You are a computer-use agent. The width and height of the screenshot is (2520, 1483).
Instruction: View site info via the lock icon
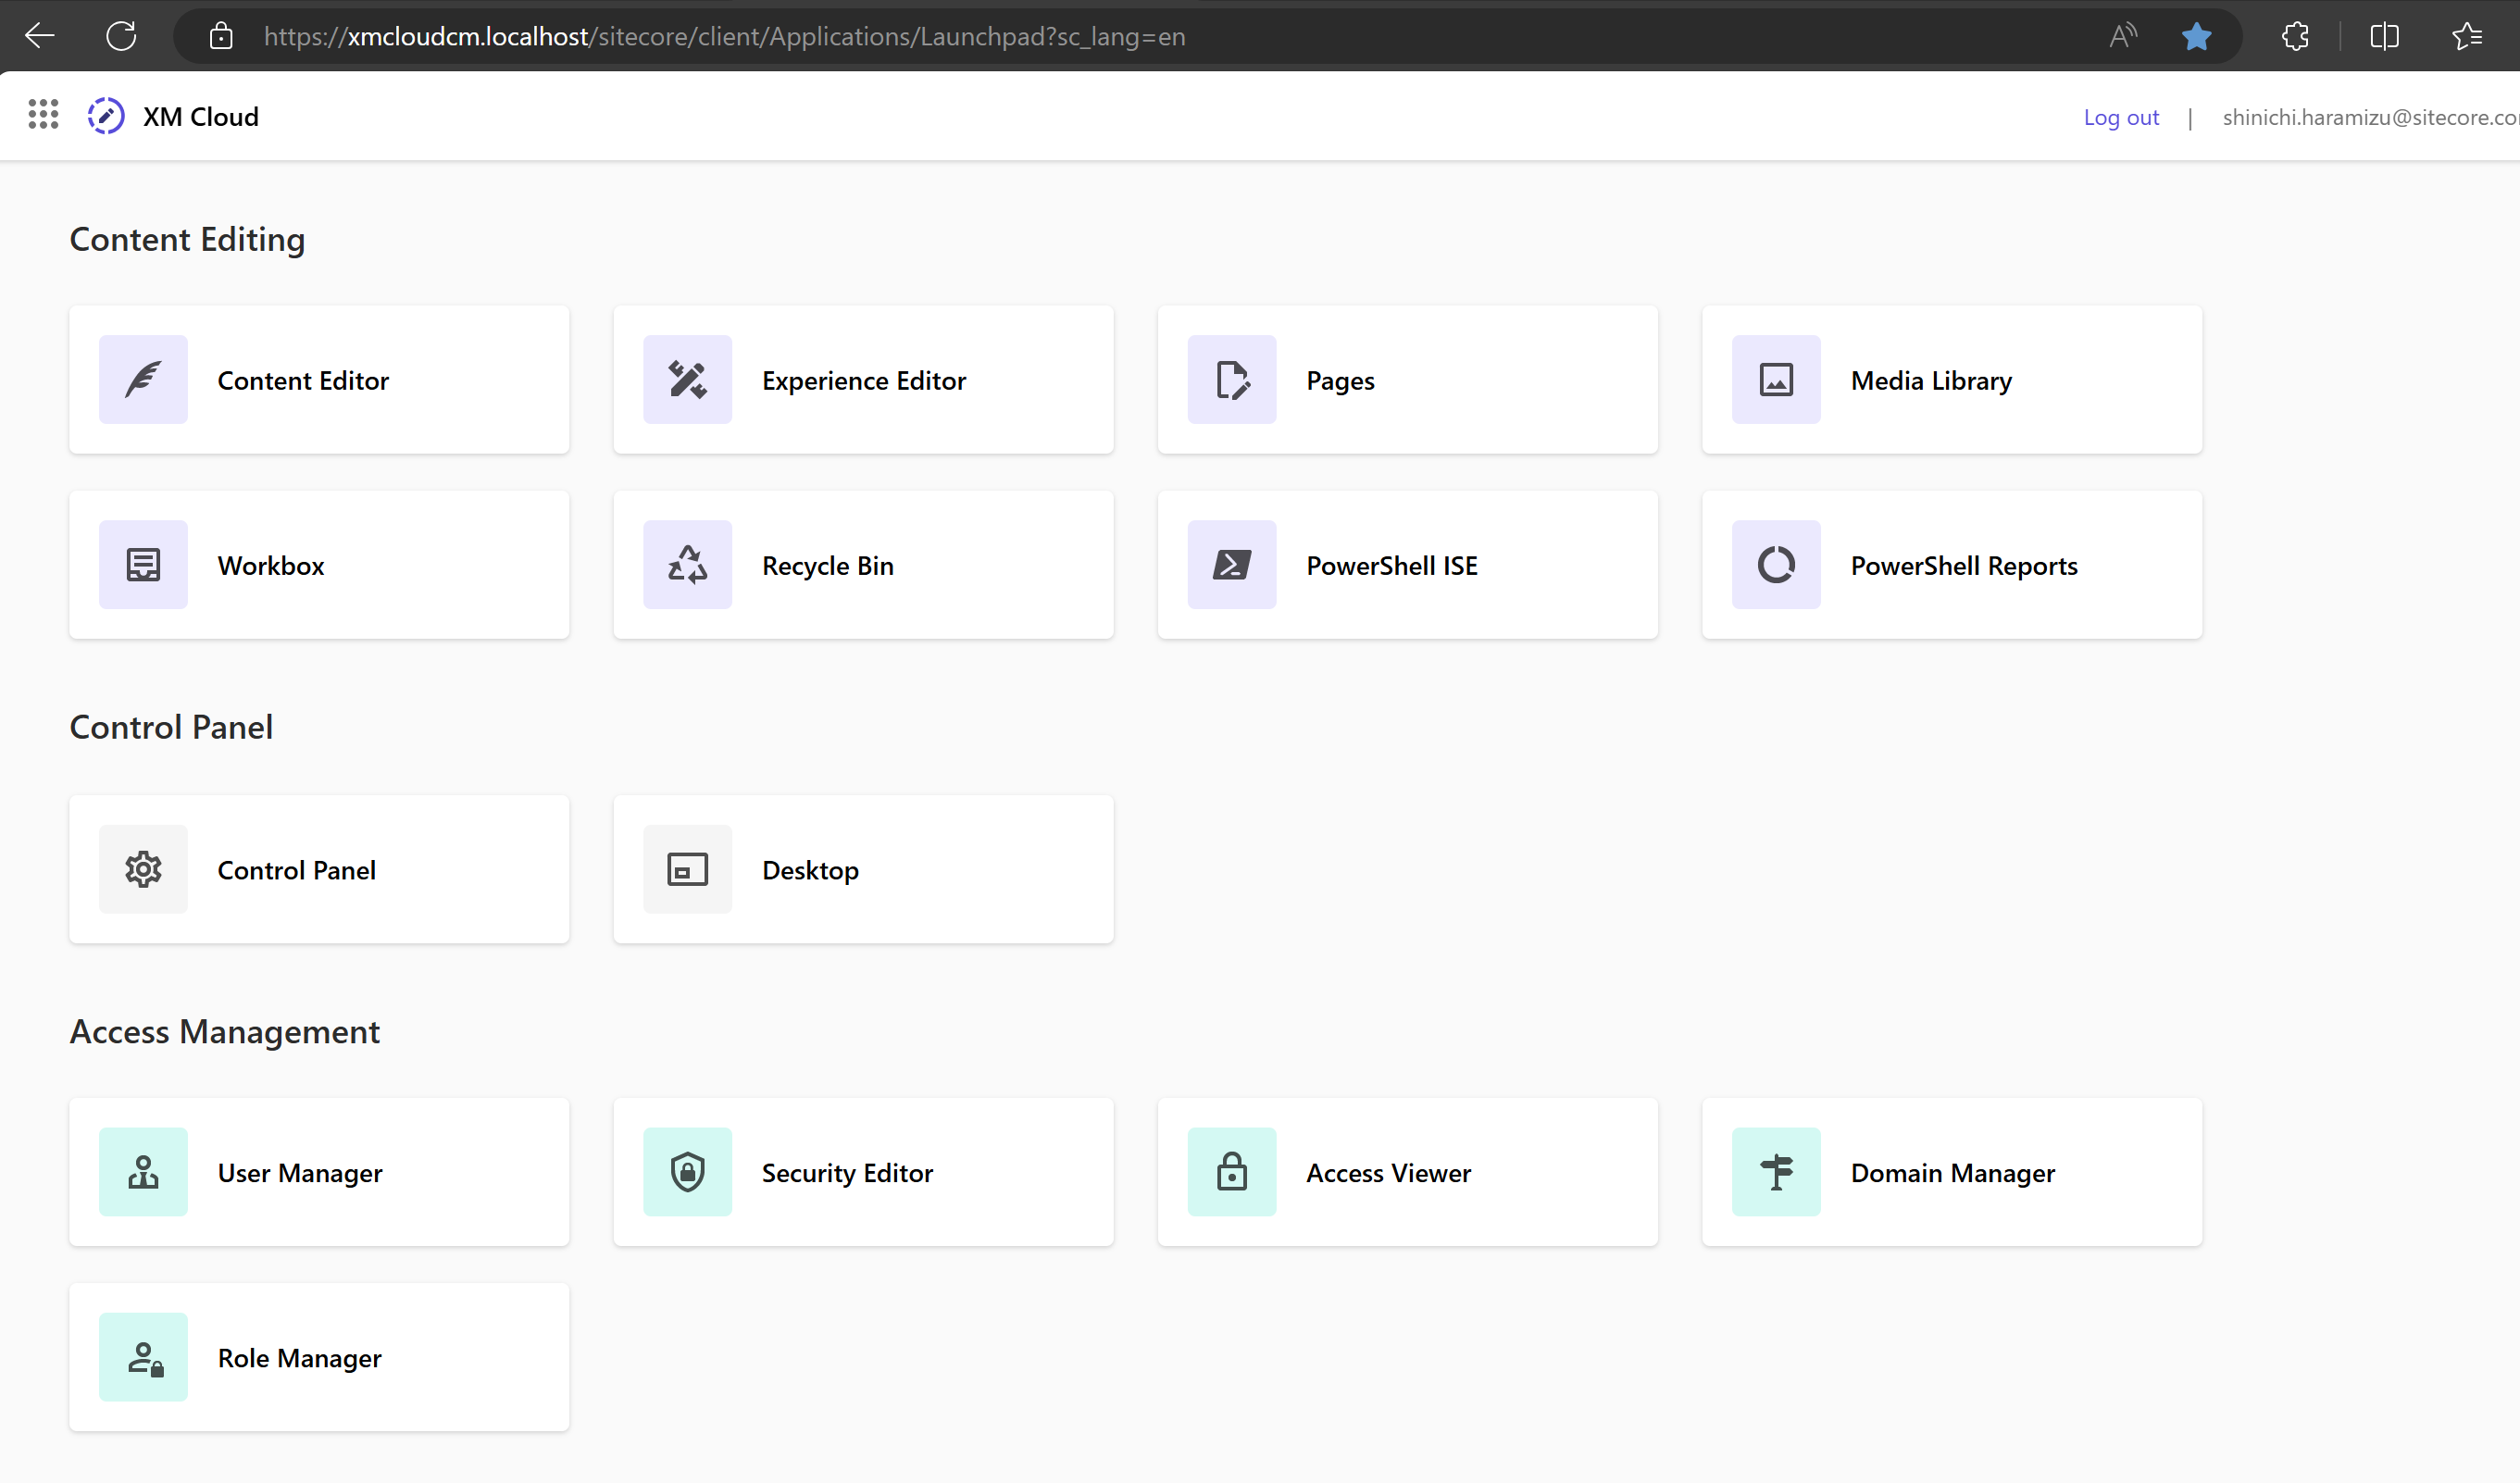(x=221, y=37)
